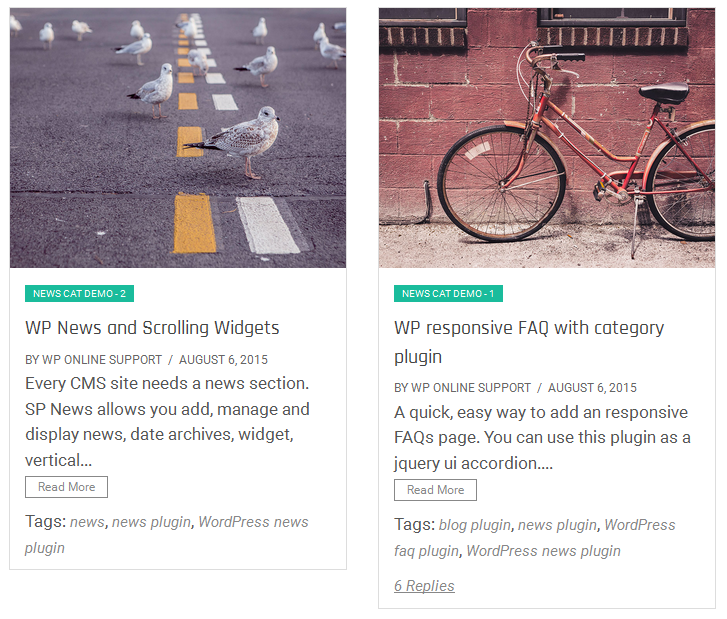This screenshot has width=727, height=619.
Task: Select the 'news' tag in first card
Action: [87, 522]
